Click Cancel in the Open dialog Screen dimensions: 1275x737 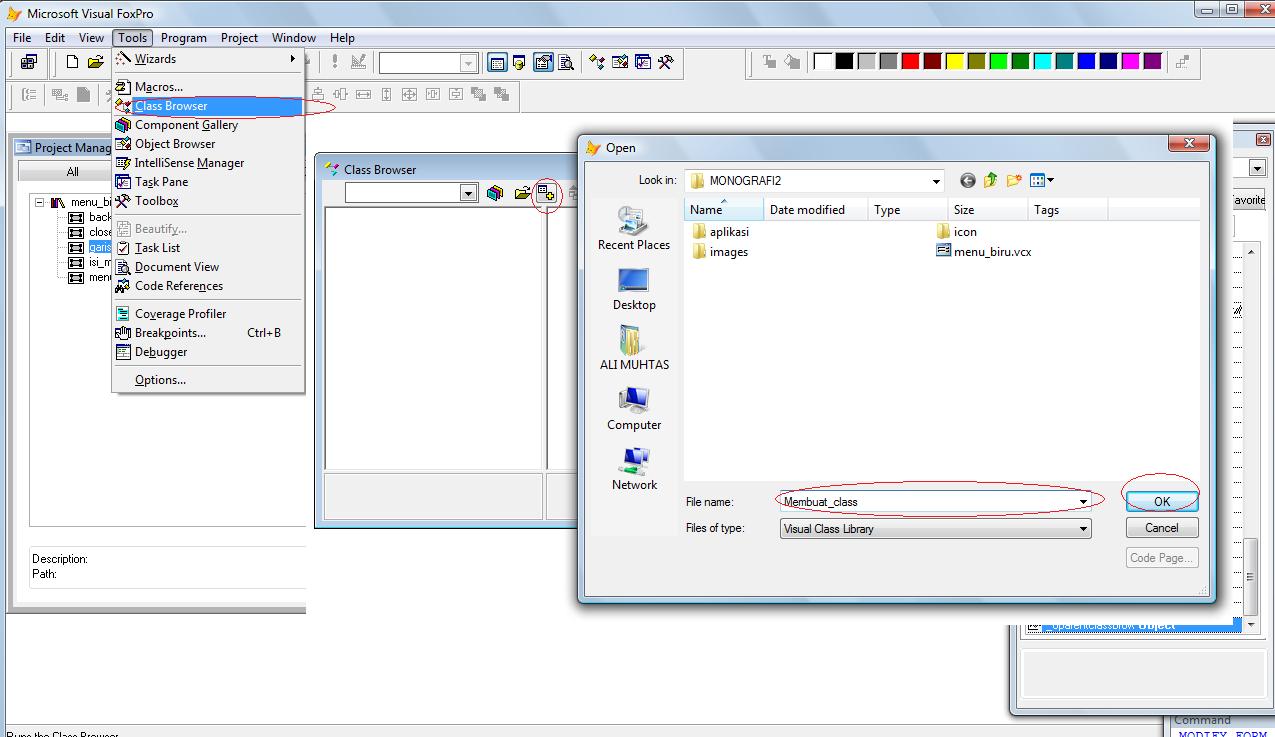pos(1162,528)
